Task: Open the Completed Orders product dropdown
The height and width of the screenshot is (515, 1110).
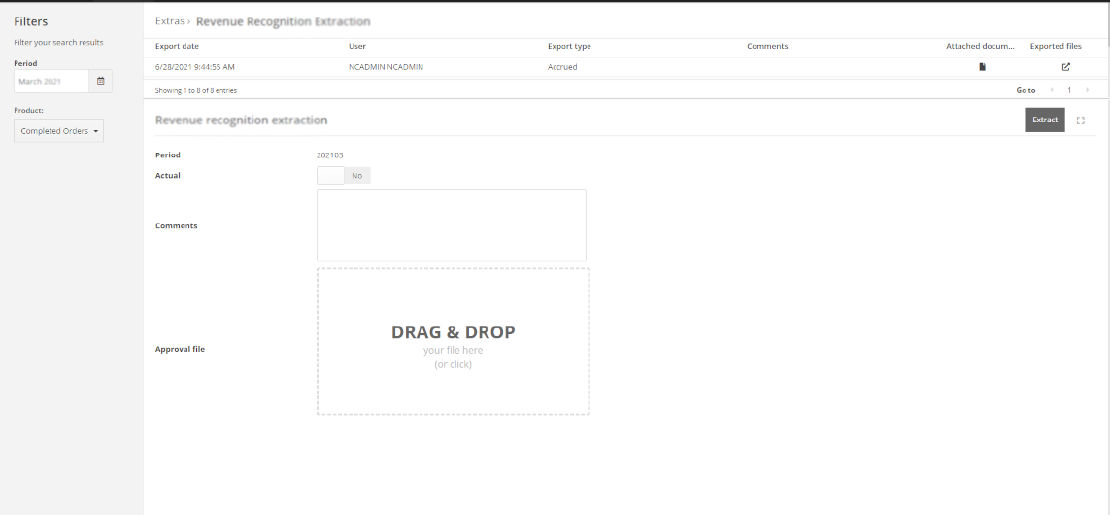Action: tap(59, 131)
